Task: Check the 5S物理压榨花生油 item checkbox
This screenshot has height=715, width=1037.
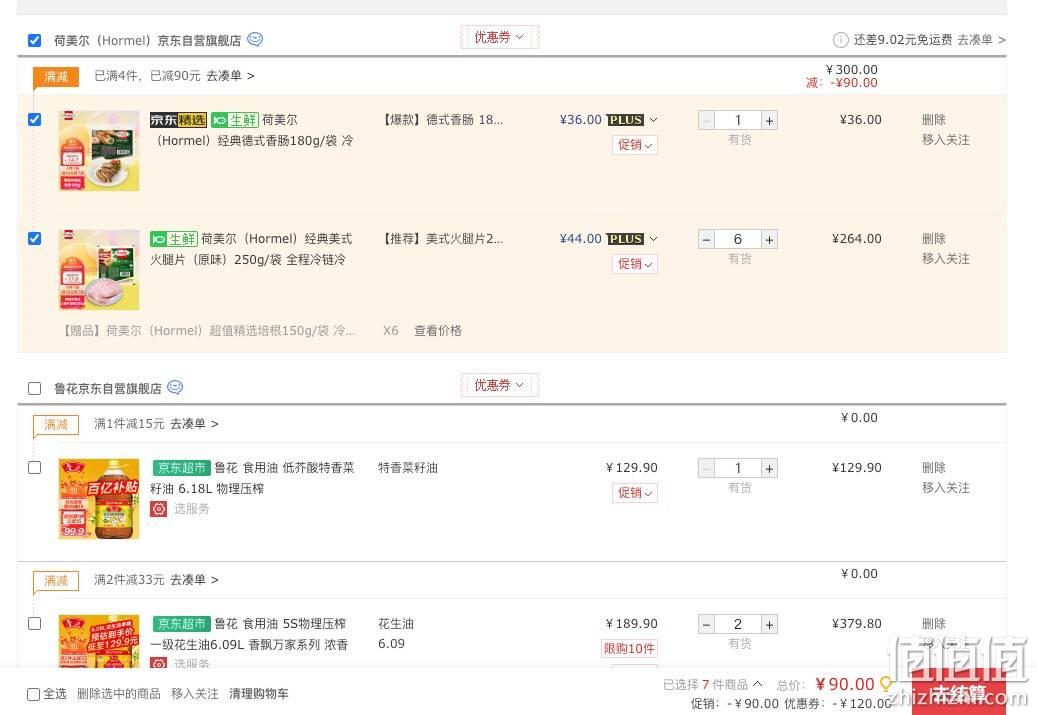Action: (x=34, y=624)
